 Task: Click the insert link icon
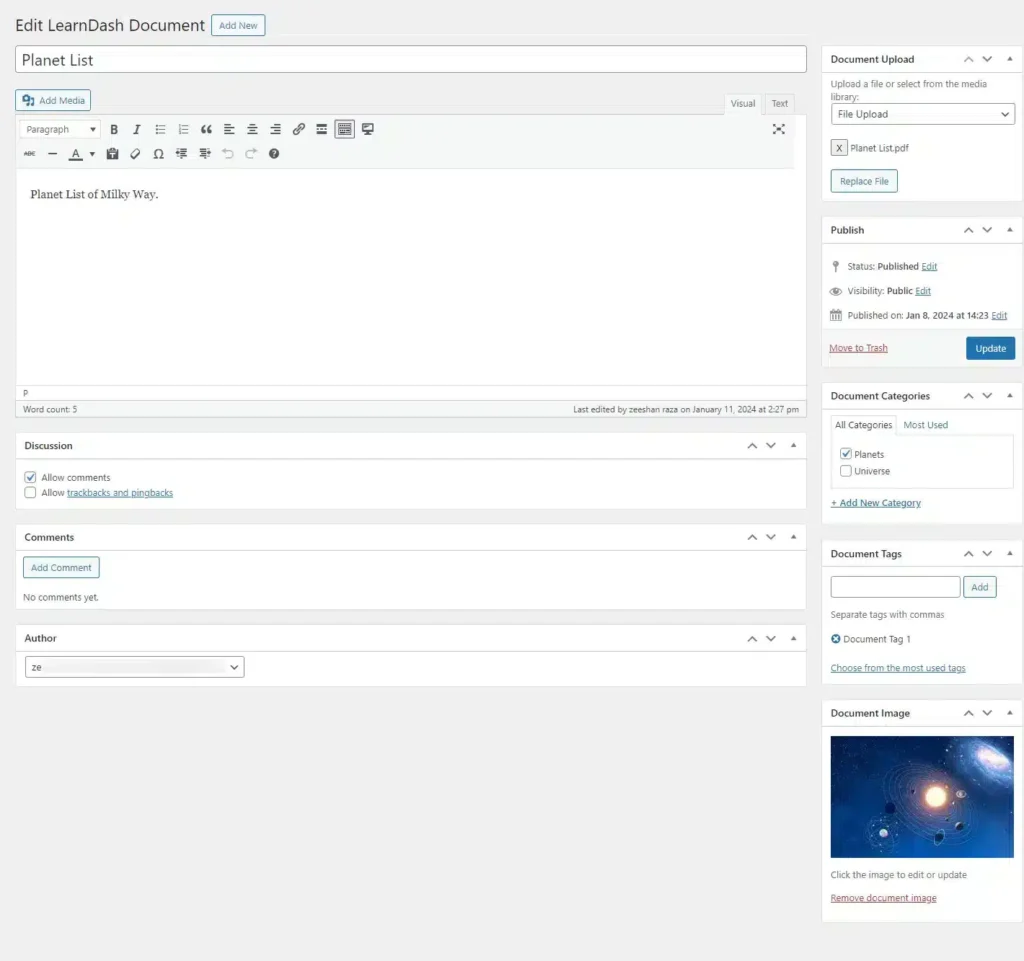coord(298,129)
